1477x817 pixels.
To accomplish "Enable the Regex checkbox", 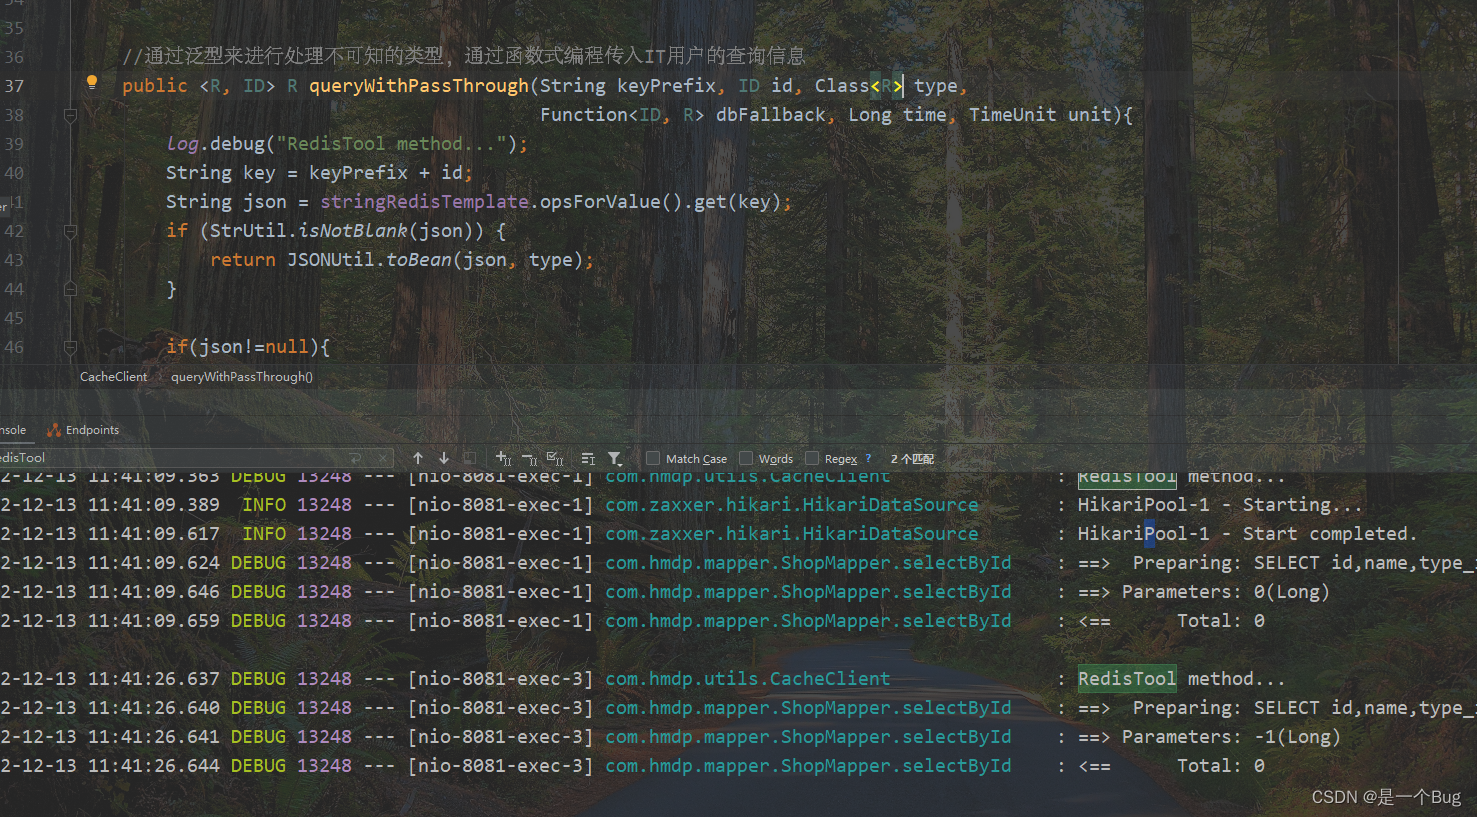I will tap(811, 458).
